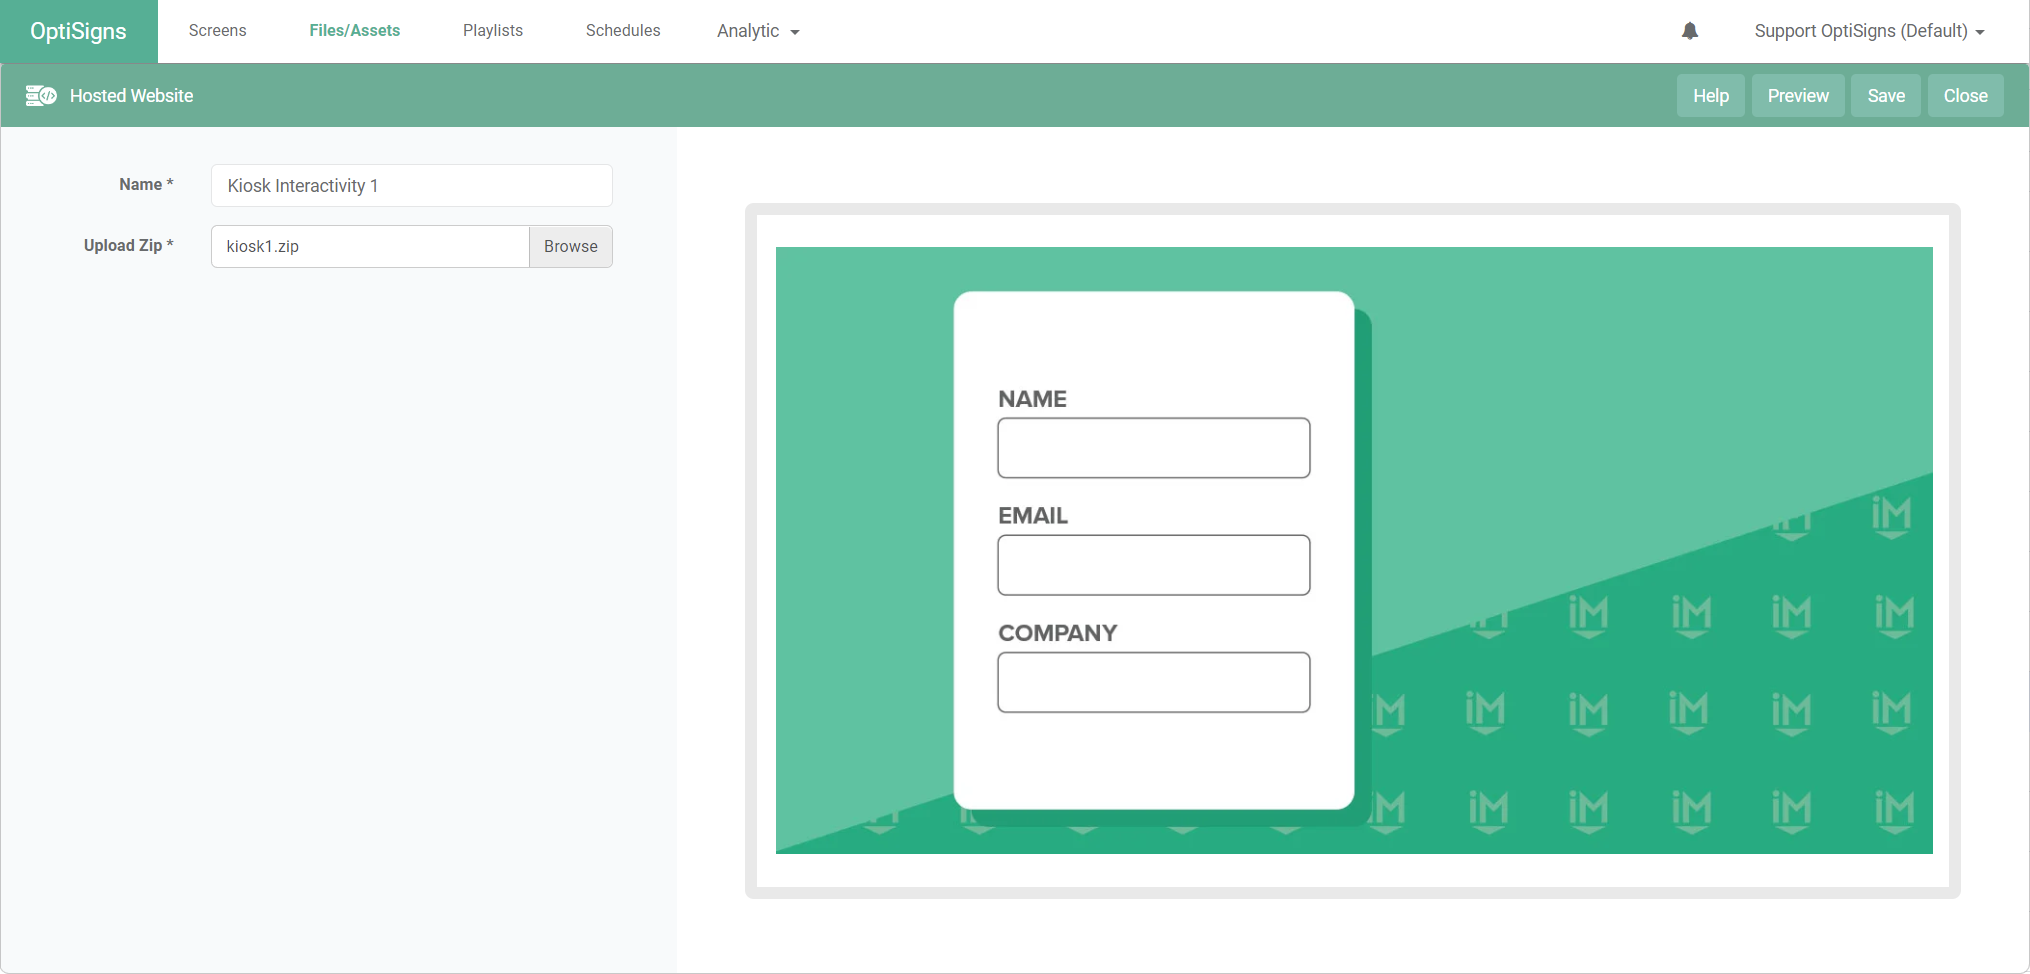Viewport: 2030px width, 974px height.
Task: Click the OptiSigns logo
Action: coord(78,31)
